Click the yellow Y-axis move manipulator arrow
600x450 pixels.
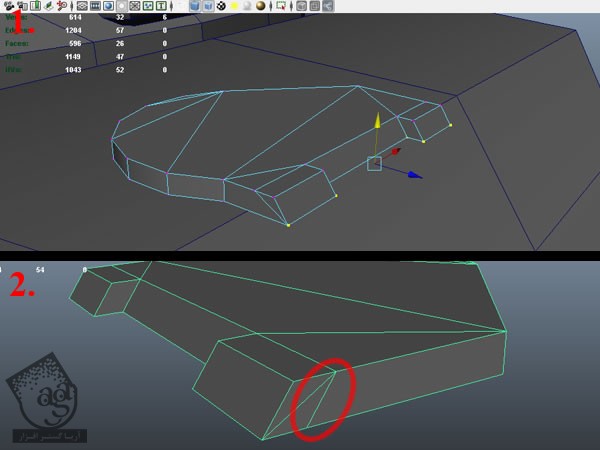(377, 121)
